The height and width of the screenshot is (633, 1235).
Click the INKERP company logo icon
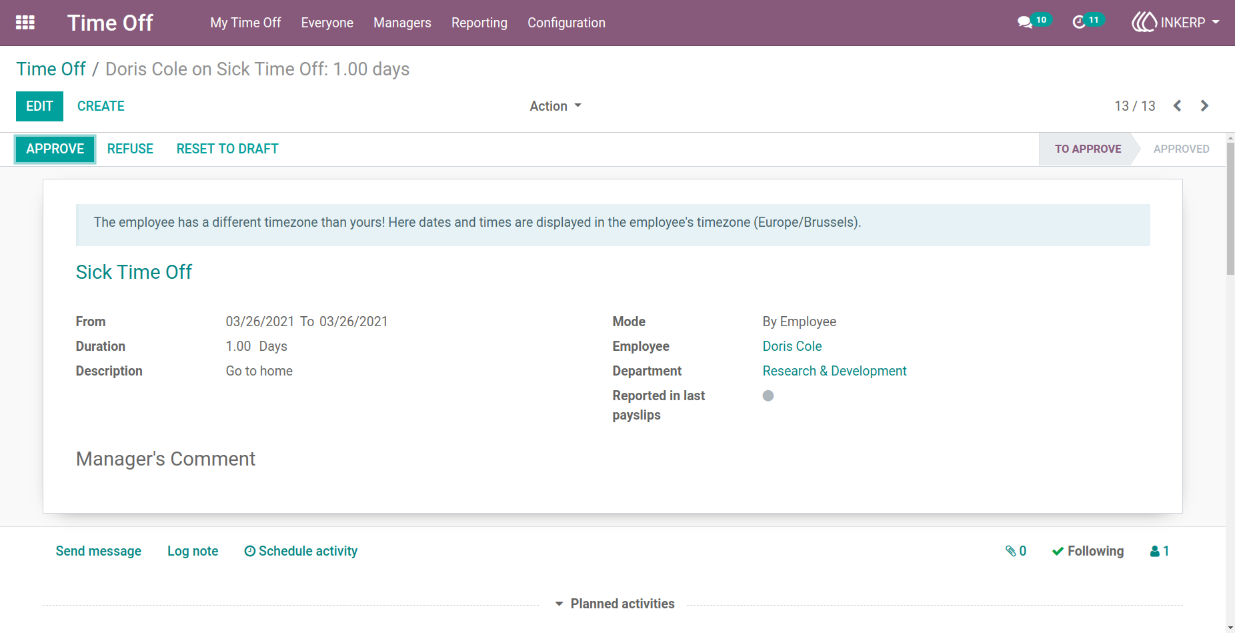click(x=1144, y=22)
